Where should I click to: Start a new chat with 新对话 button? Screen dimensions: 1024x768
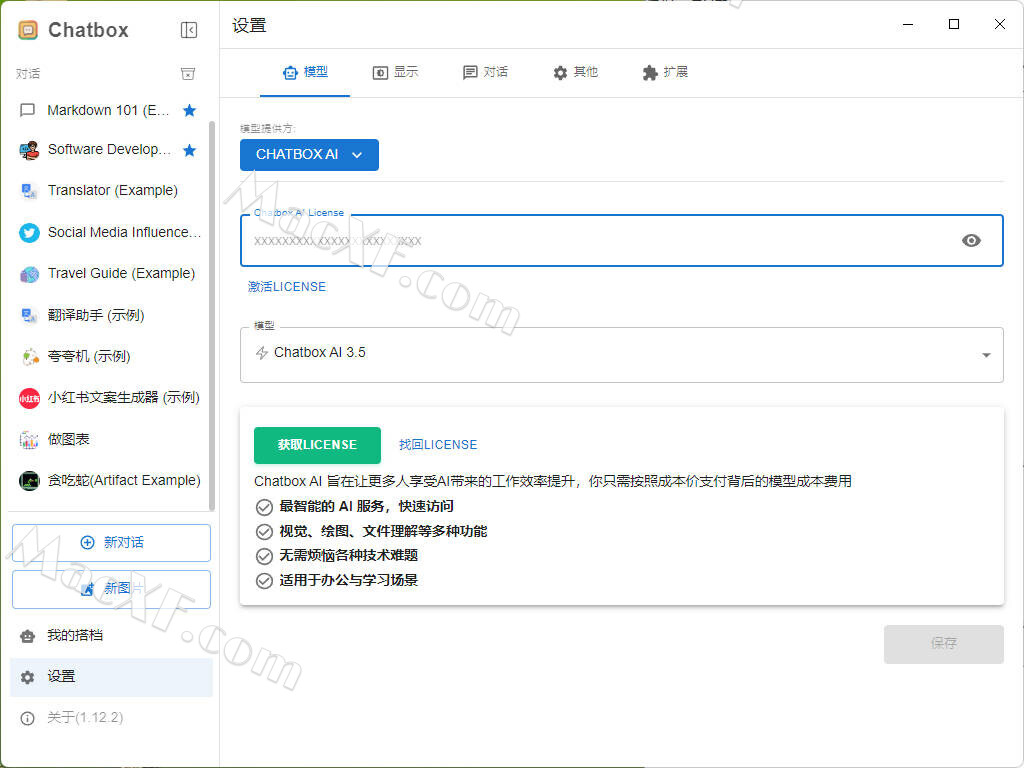(x=111, y=543)
